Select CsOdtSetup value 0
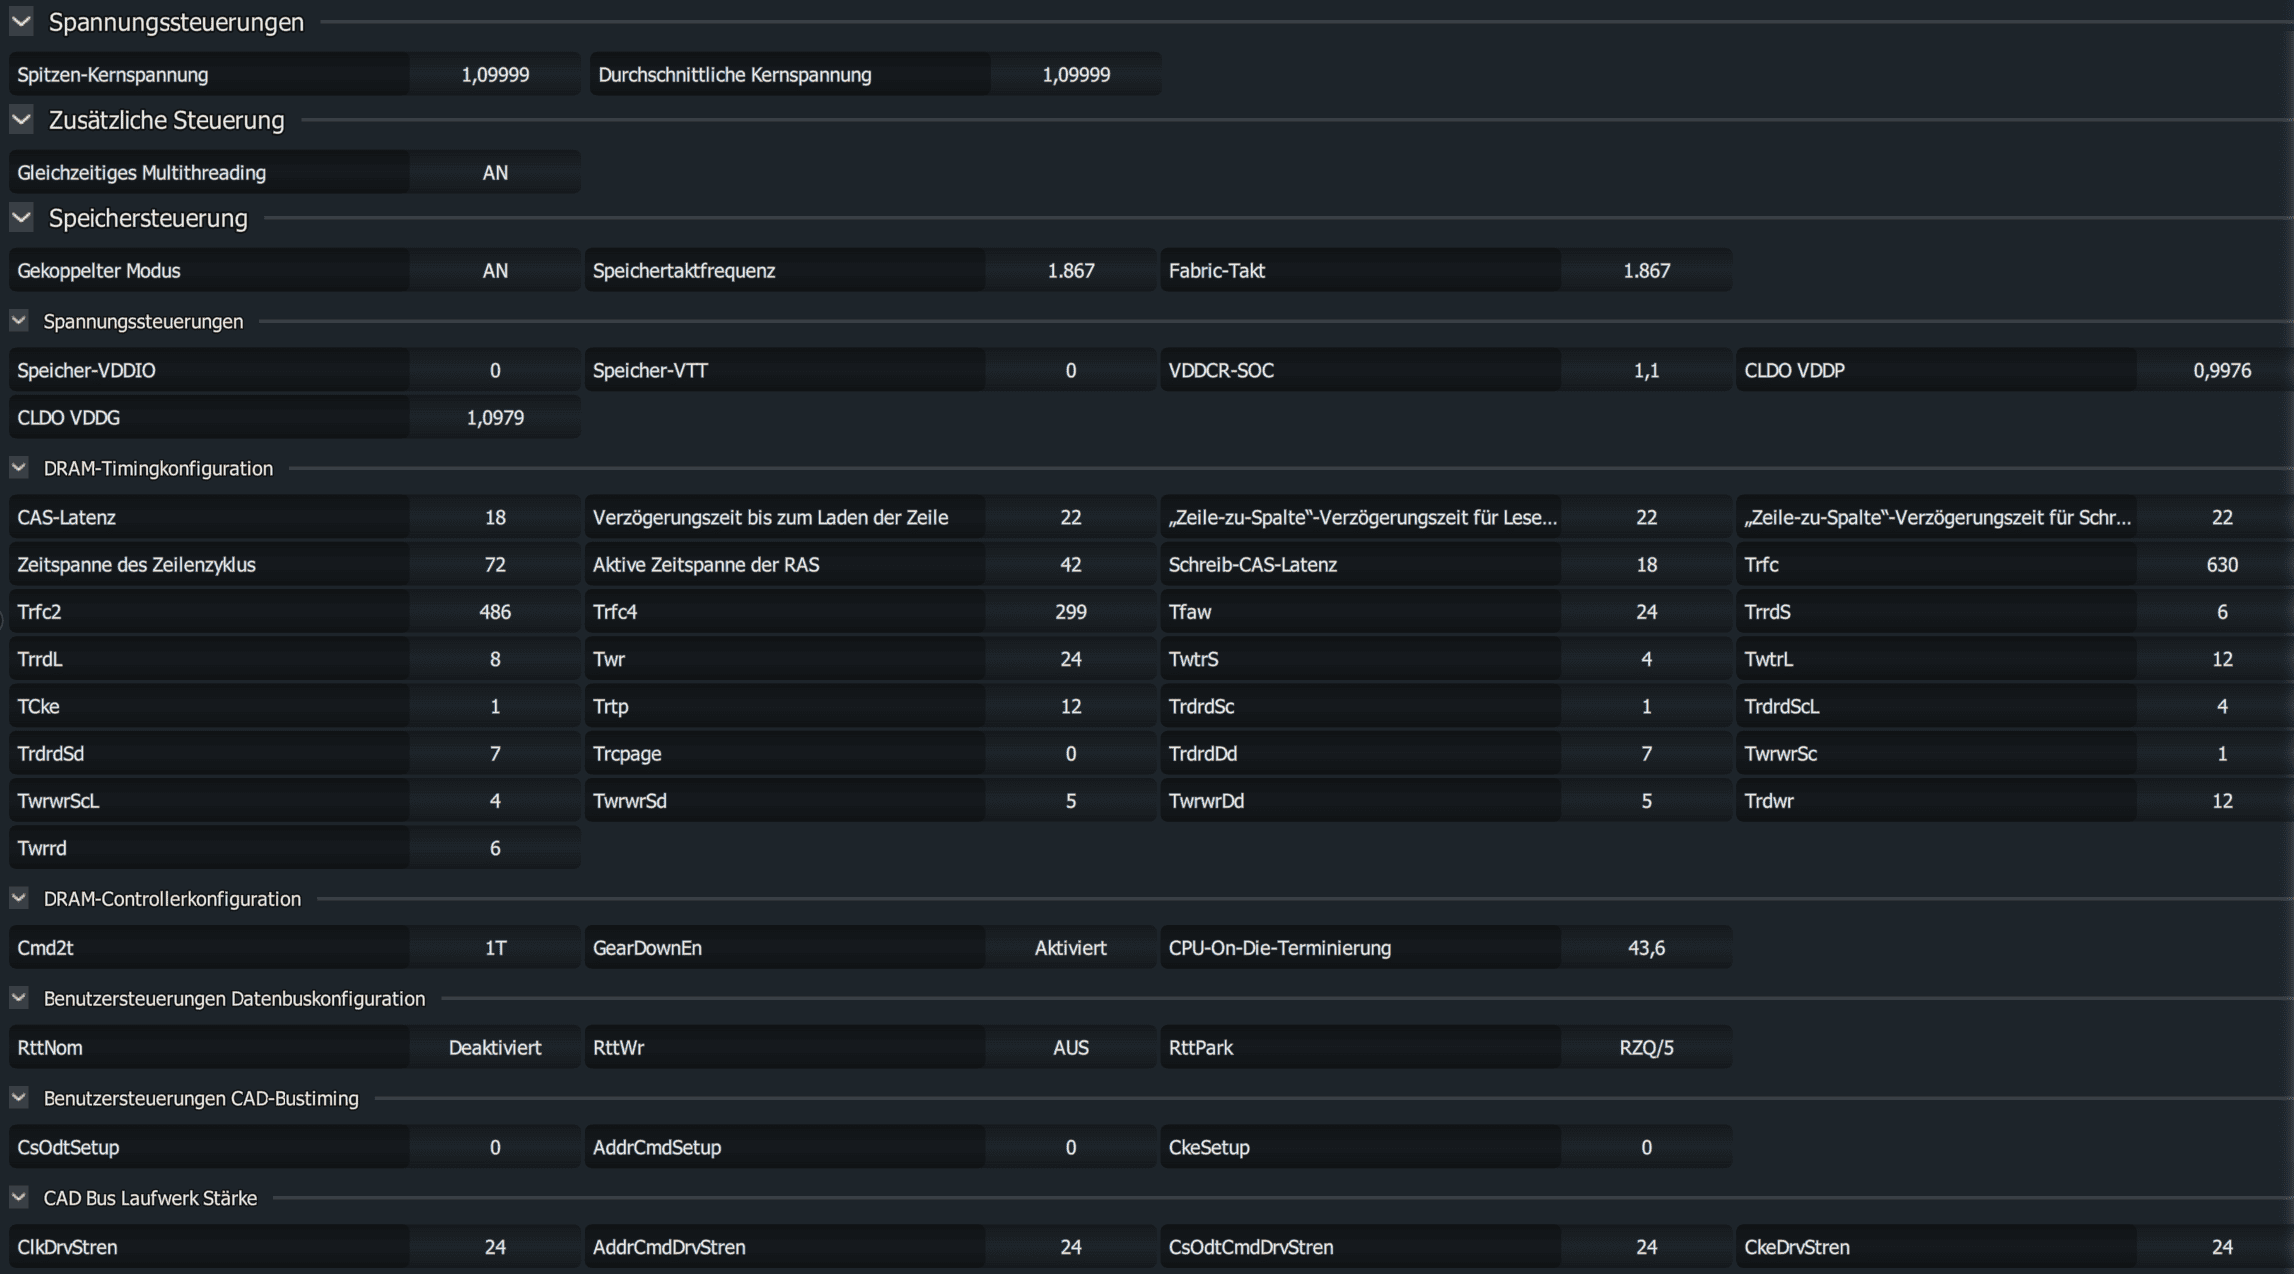 tap(495, 1147)
